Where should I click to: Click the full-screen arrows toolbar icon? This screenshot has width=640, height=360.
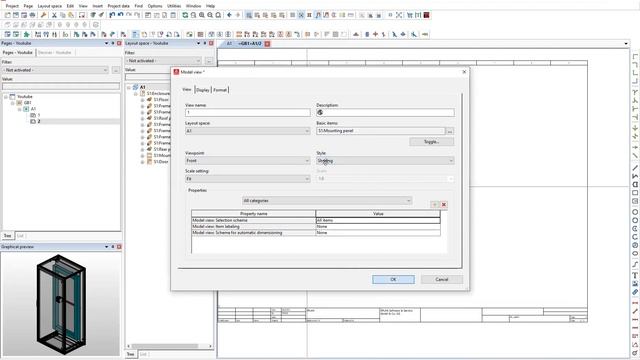point(399,15)
